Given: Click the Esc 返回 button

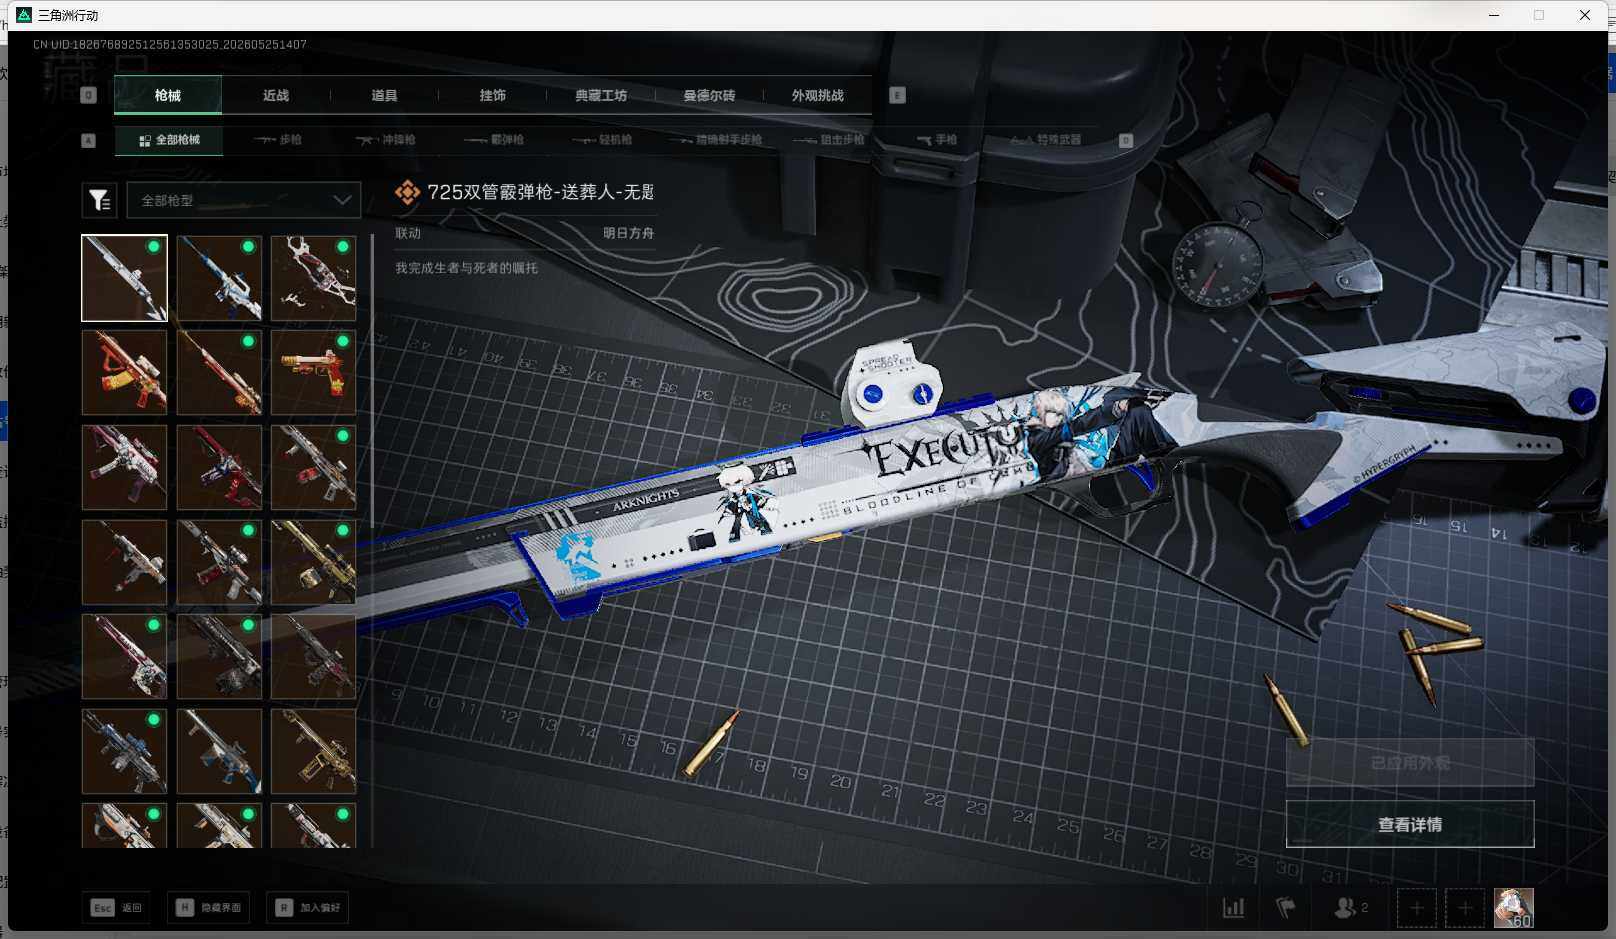Looking at the screenshot, I should pos(117,908).
